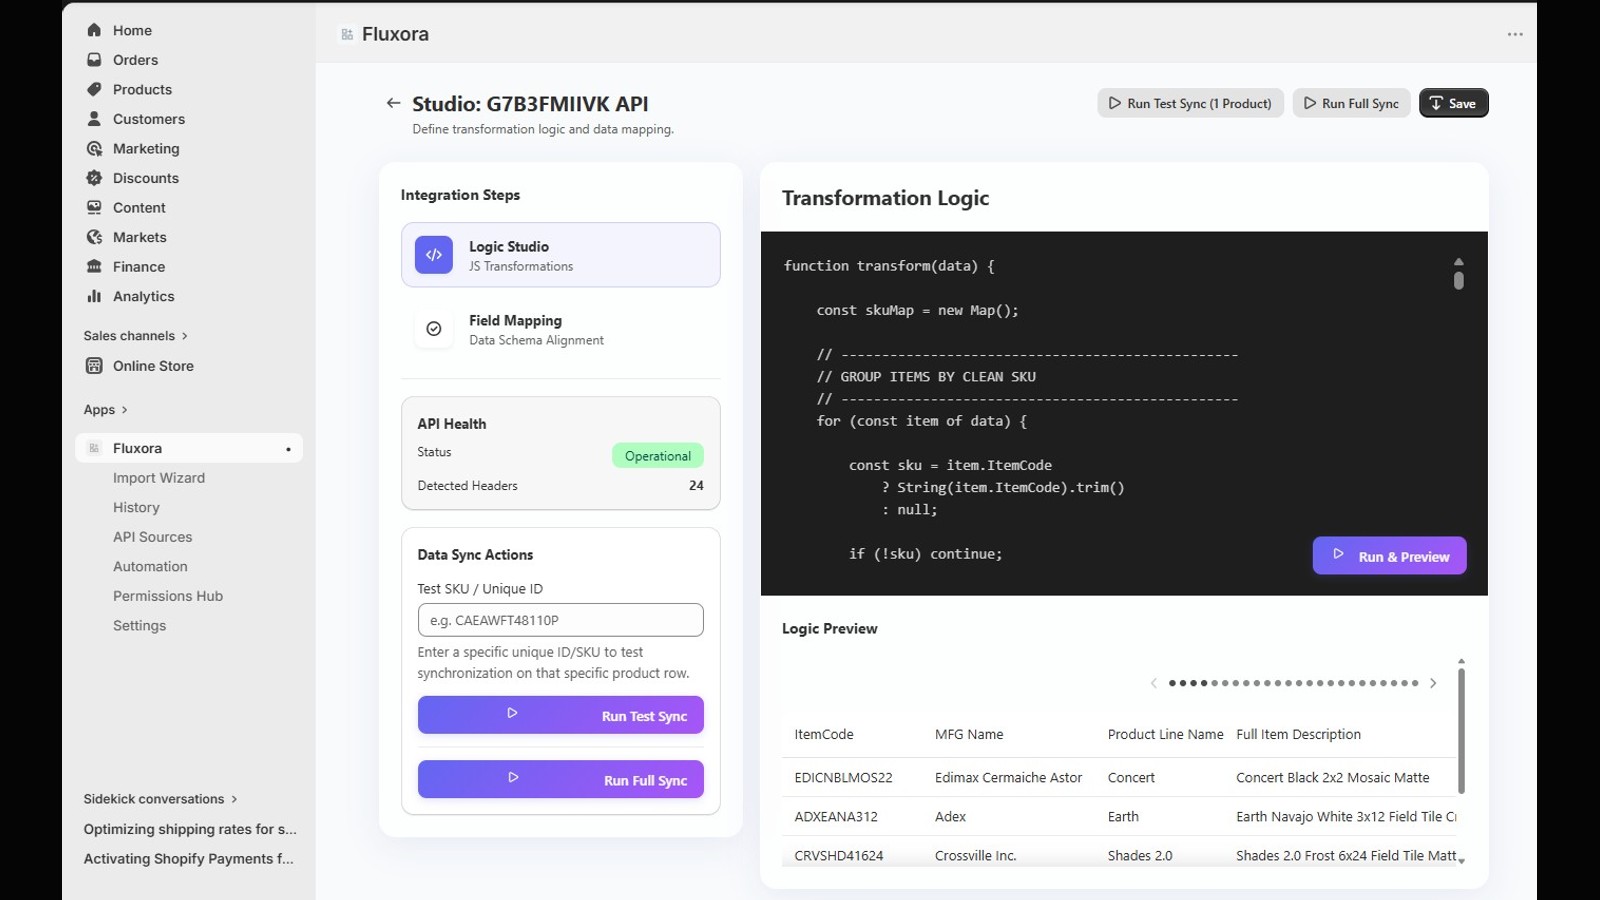Image resolution: width=1600 pixels, height=900 pixels.
Task: Click the Fluxora logo icon in the header
Action: tap(347, 34)
